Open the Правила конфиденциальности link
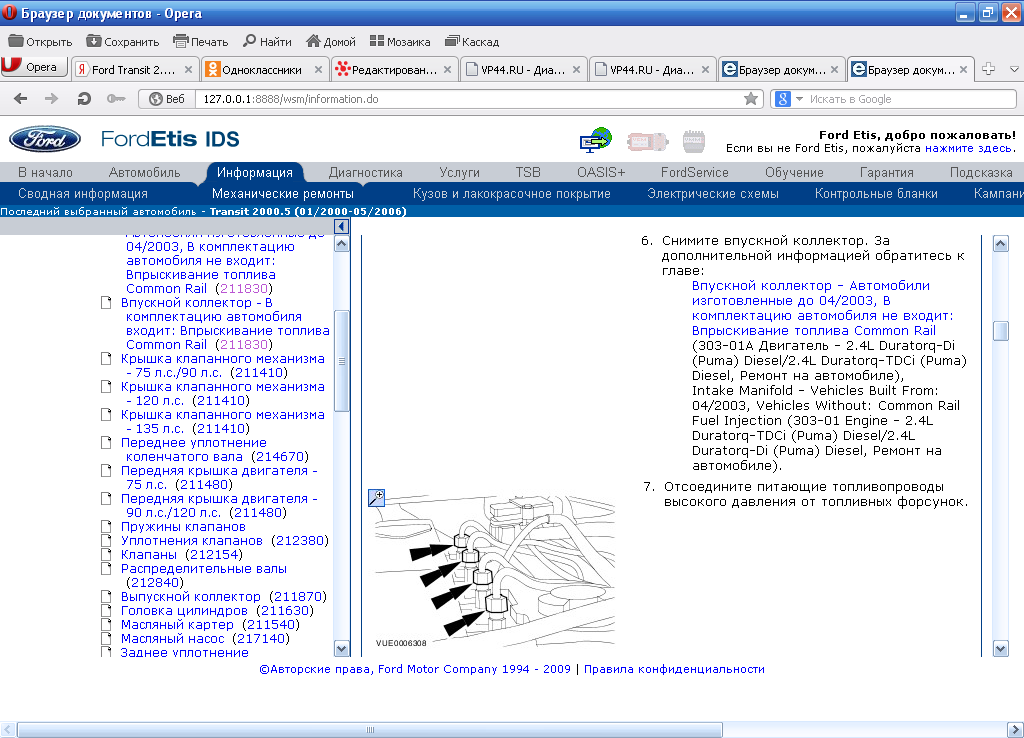 click(674, 669)
